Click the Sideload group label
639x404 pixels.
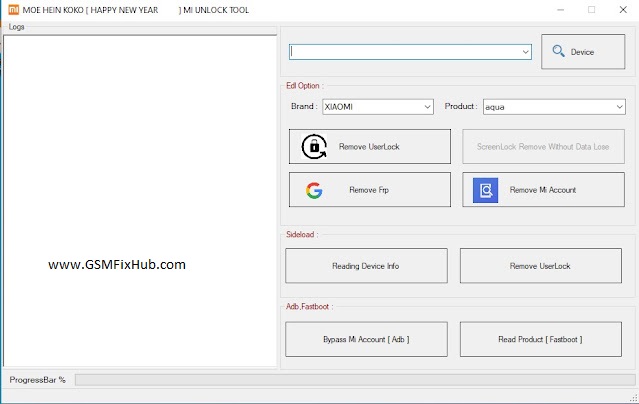[302, 234]
